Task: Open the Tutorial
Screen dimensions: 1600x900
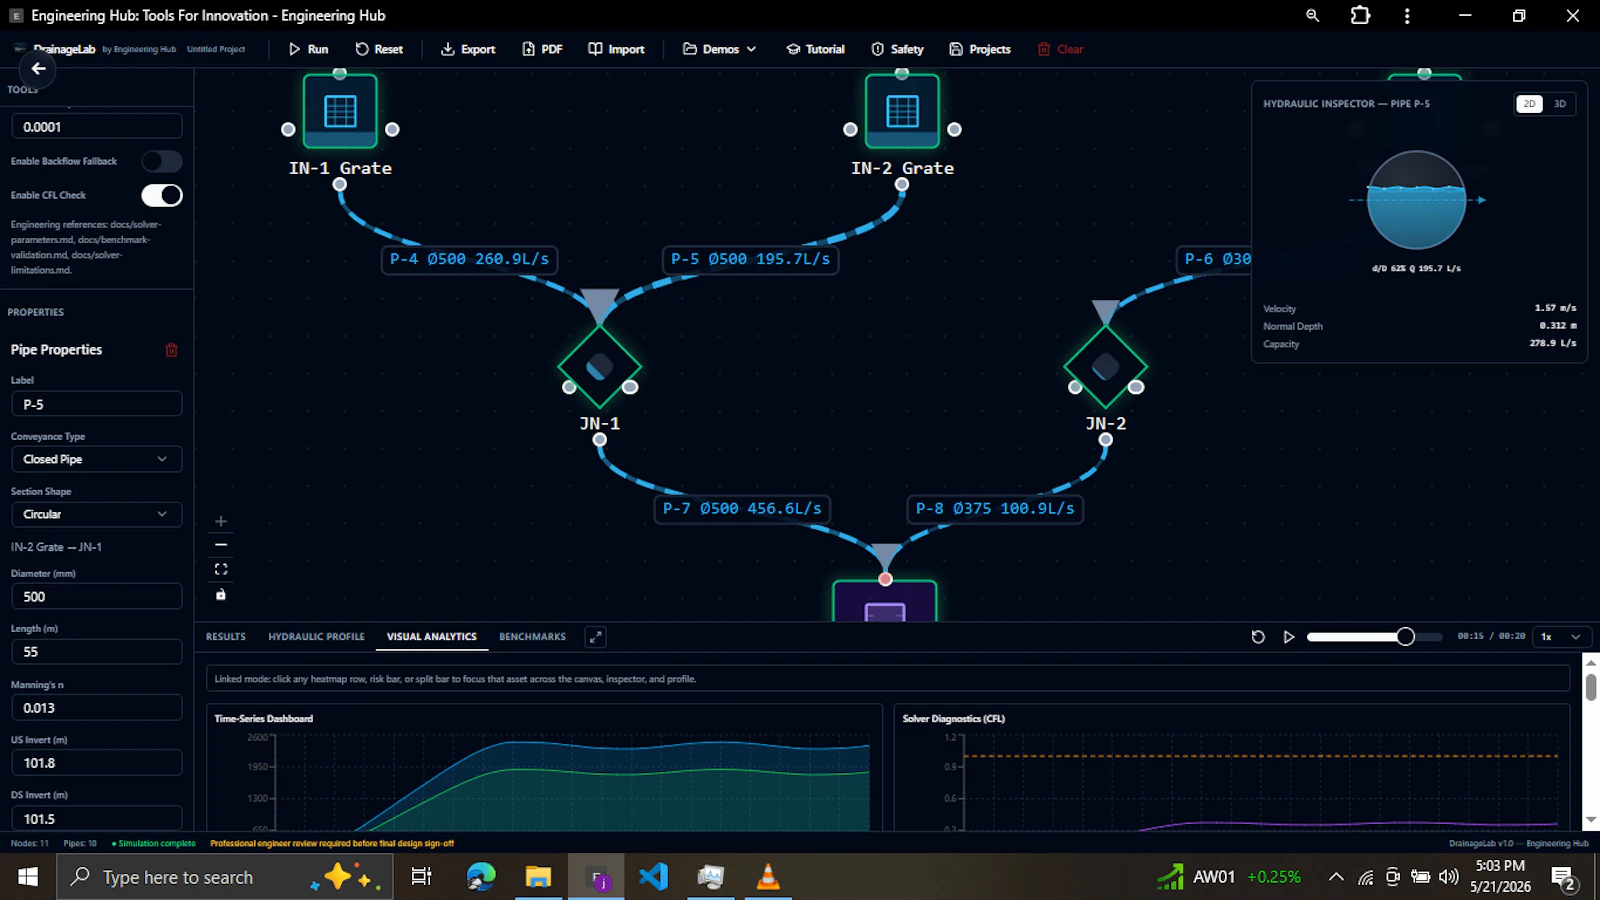Action: (815, 49)
